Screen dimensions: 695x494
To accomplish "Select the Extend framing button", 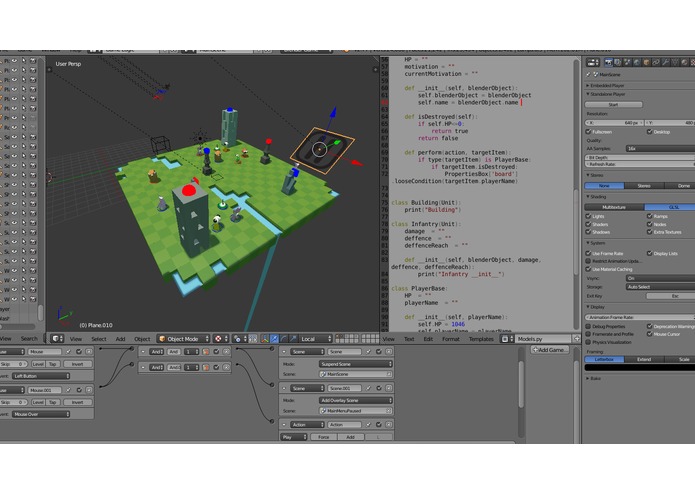I will (x=644, y=359).
